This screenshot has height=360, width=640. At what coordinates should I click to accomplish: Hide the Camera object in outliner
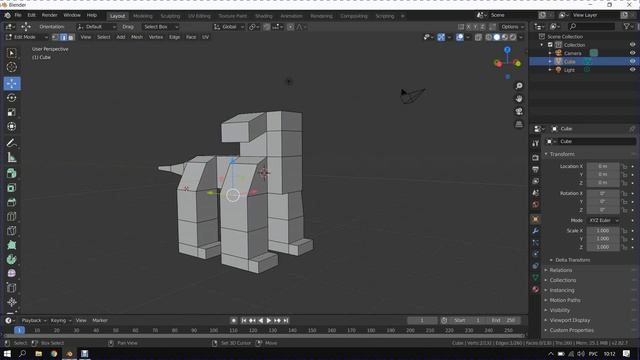click(632, 53)
